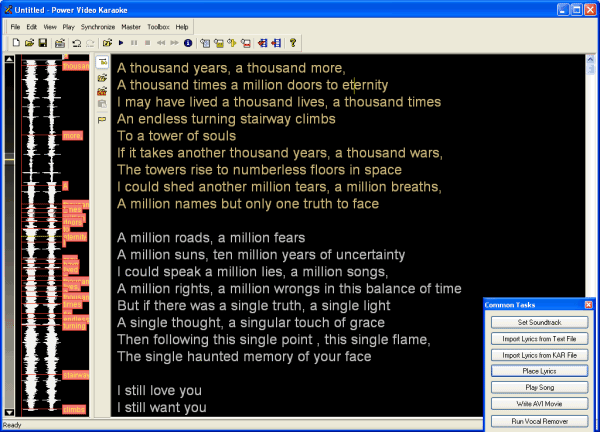This screenshot has height=432, width=600.
Task: Click lyric 'A thousand years, a thousand more,'
Action: pos(231,68)
